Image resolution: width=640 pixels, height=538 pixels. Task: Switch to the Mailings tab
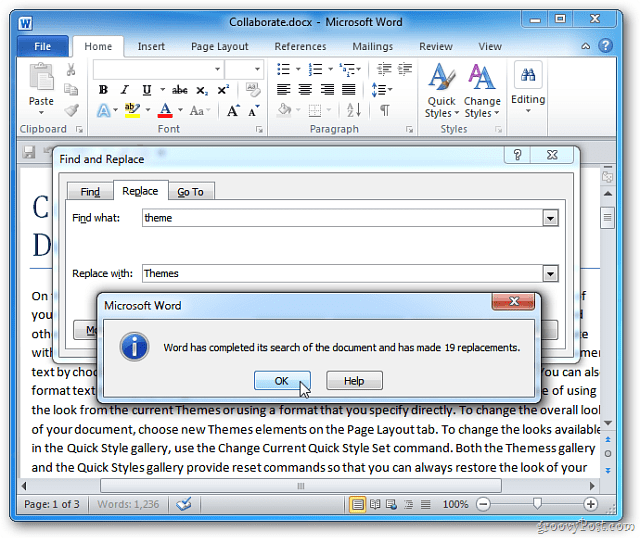pyautogui.click(x=373, y=47)
